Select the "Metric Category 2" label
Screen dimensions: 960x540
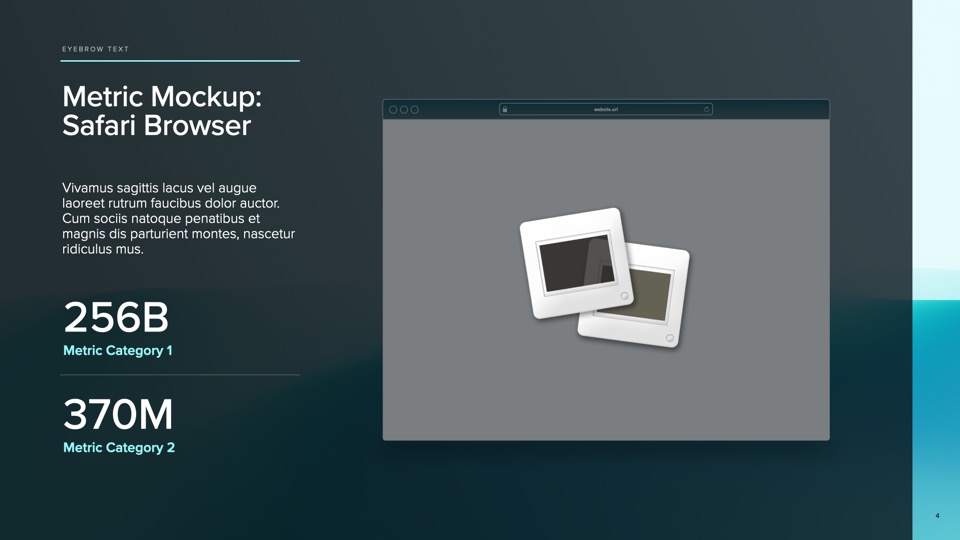[119, 448]
